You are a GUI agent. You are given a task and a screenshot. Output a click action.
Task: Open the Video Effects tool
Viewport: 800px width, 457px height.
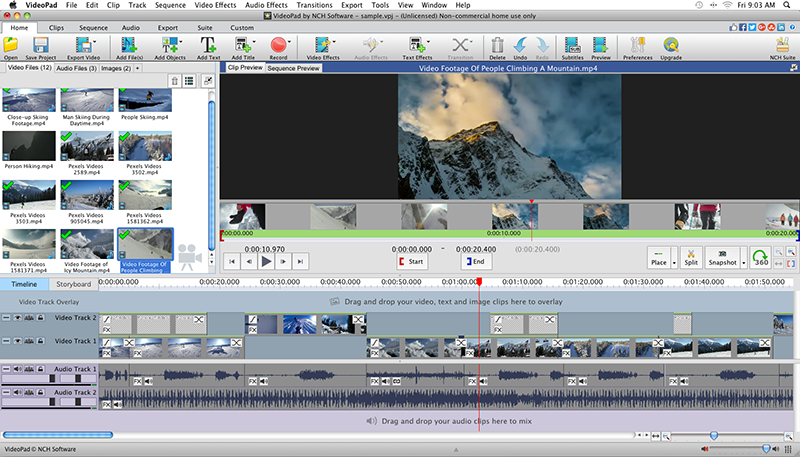[322, 45]
